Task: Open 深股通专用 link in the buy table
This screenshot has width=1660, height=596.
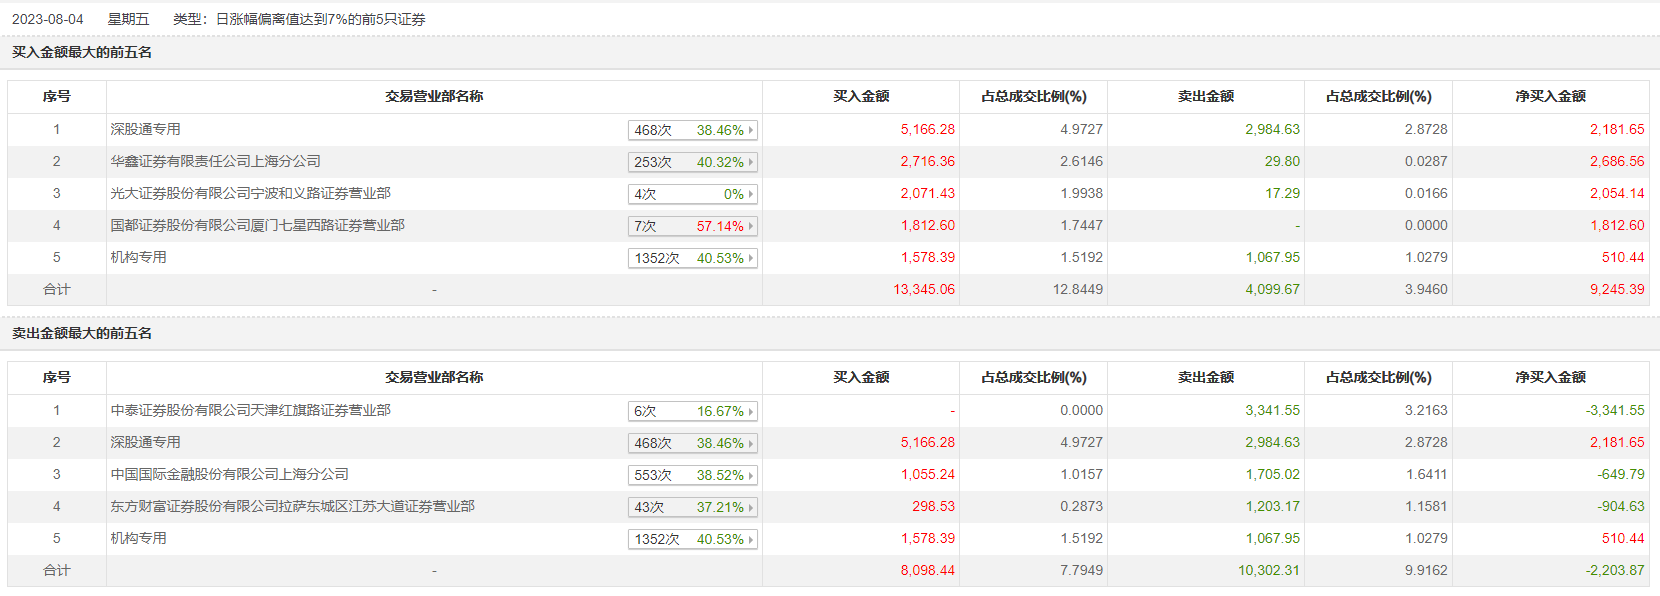Action: coord(145,129)
